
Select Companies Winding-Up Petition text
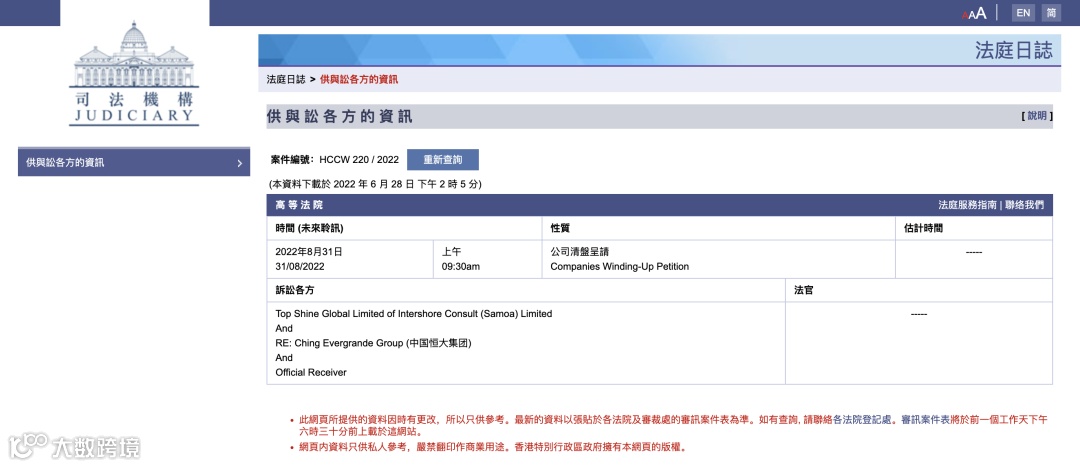point(619,267)
